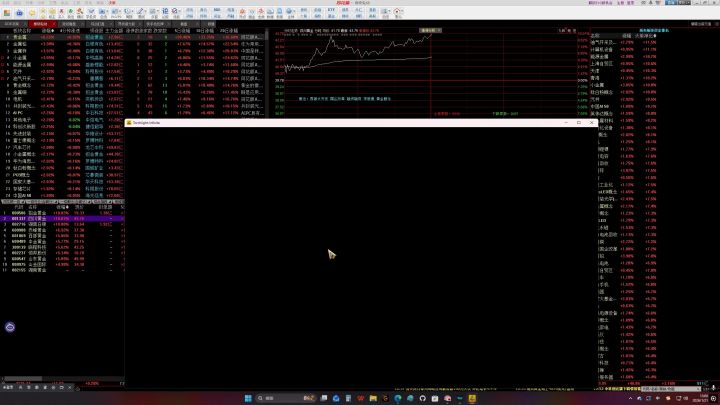Viewport: 720px width, 405px height.
Task: Click 上海自贸区 in the right sector panel
Action: 602,63
